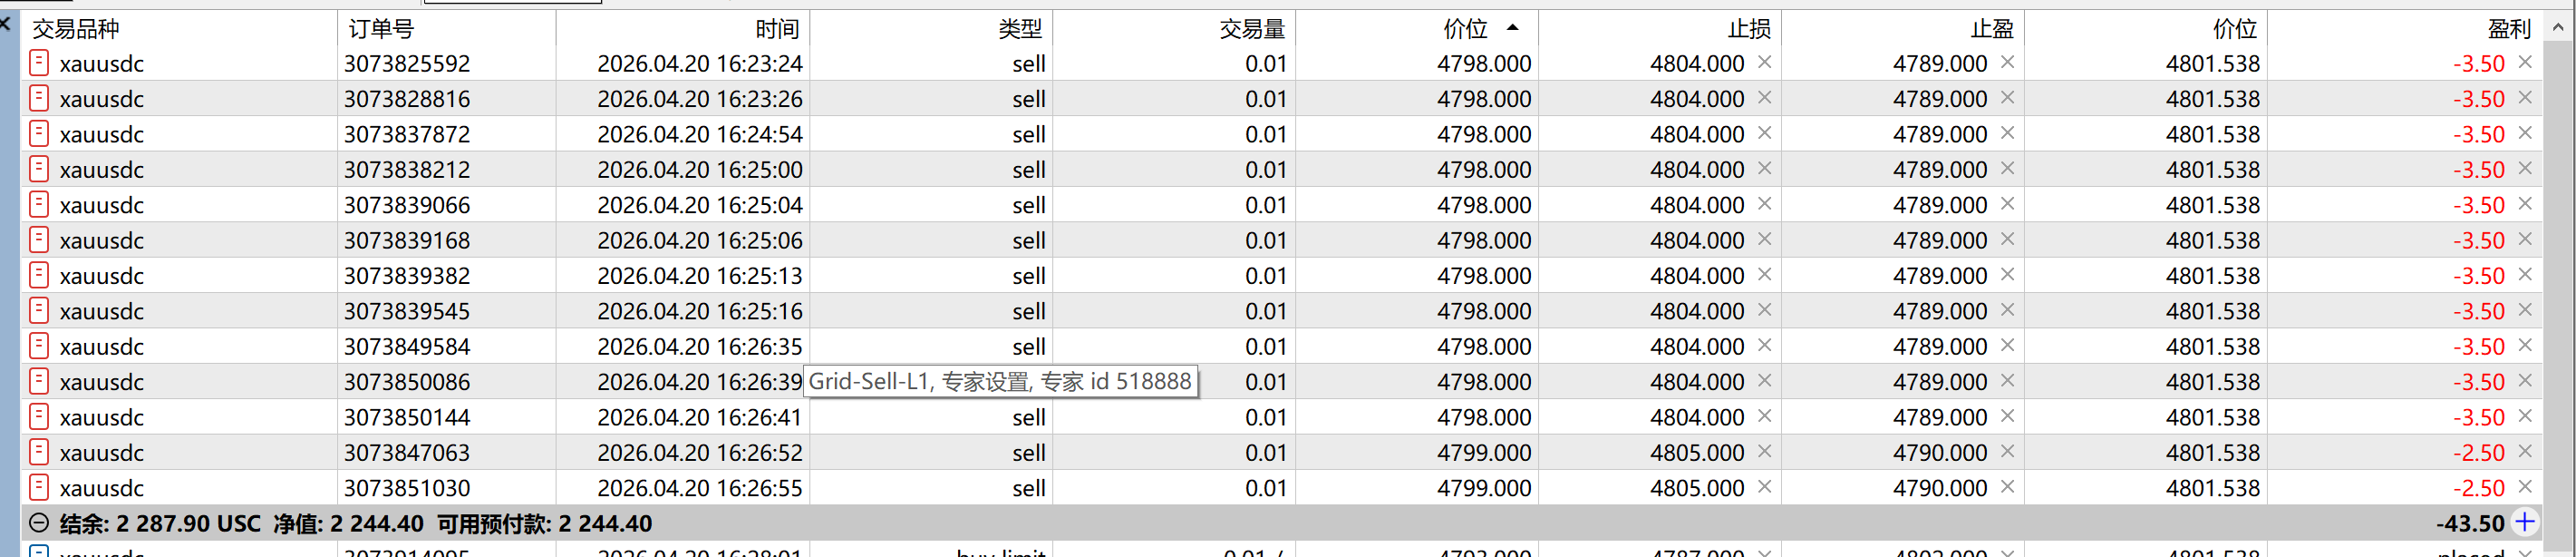Click the position icon of order 3073839545

click(x=39, y=311)
